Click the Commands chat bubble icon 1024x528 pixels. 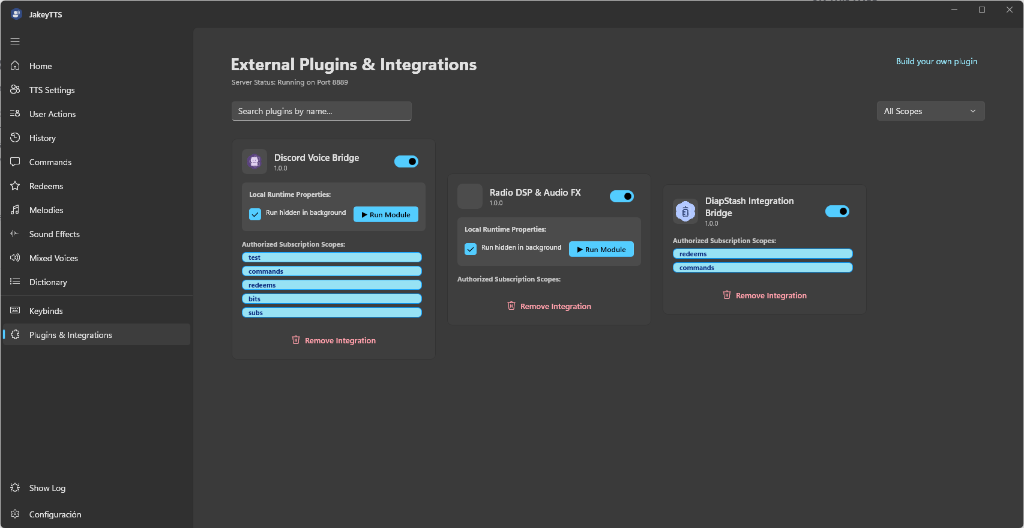pos(15,162)
